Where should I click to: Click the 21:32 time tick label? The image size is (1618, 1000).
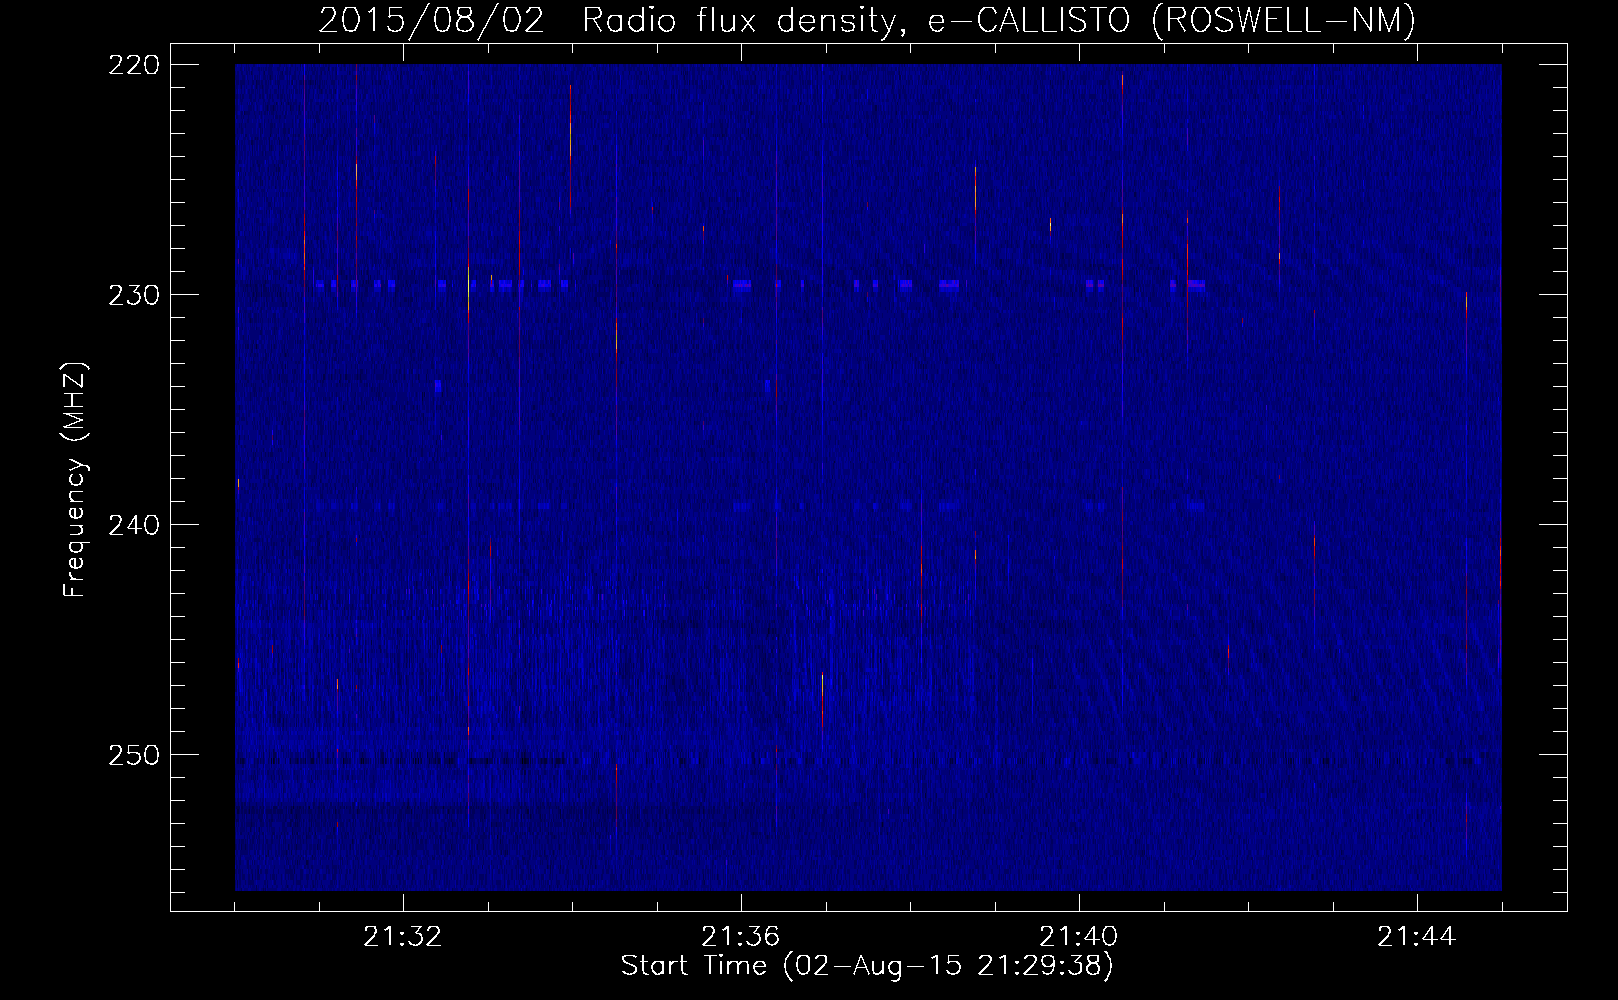pos(402,937)
